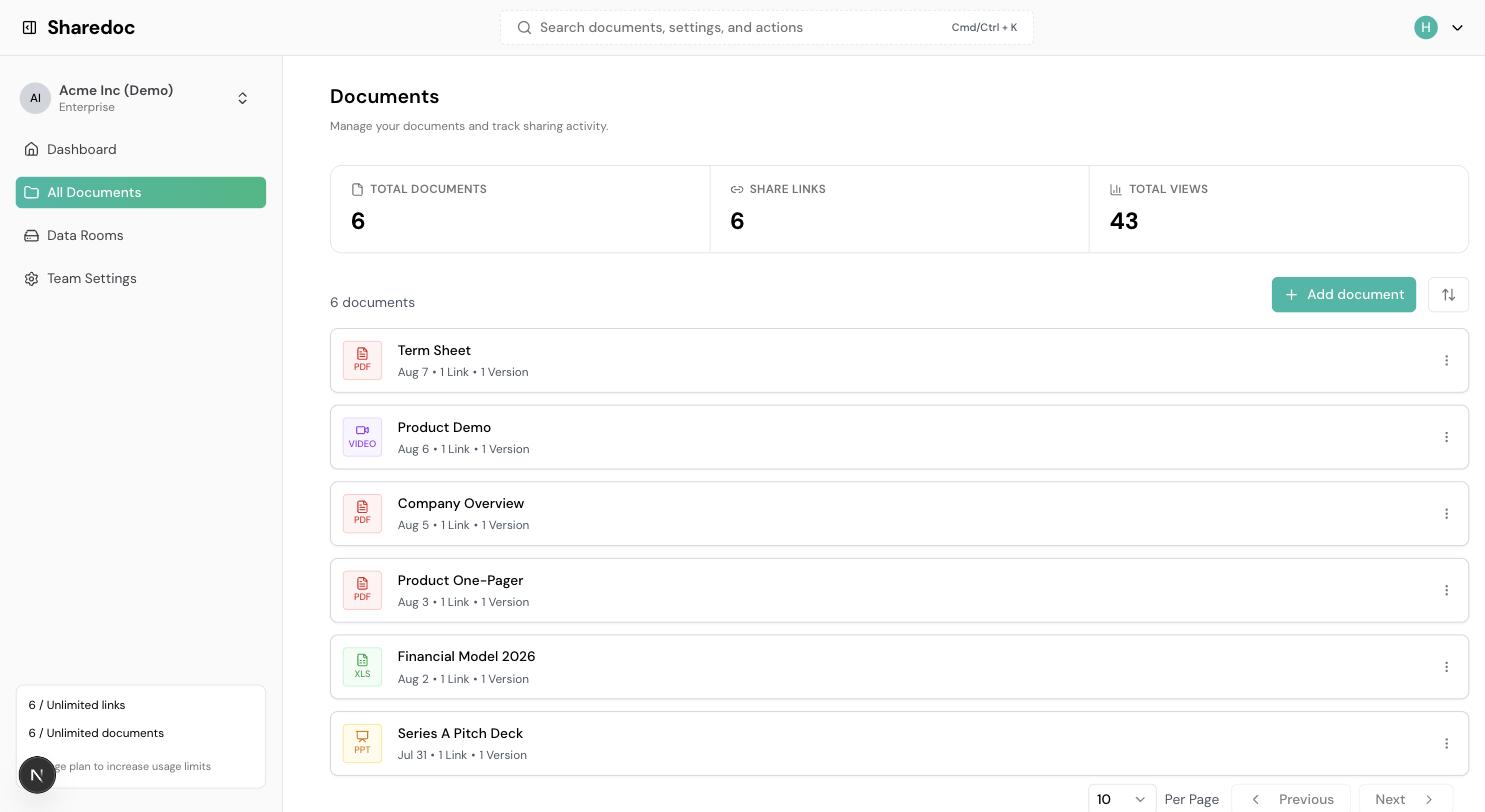The width and height of the screenshot is (1485, 812).
Task: Select All Documents in sidebar
Action: [x=141, y=192]
